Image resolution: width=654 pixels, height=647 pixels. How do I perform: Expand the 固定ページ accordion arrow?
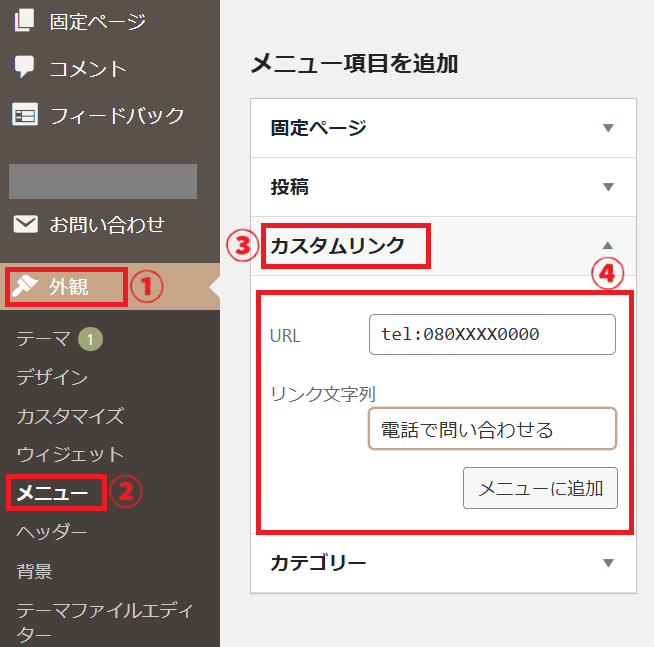pyautogui.click(x=608, y=128)
